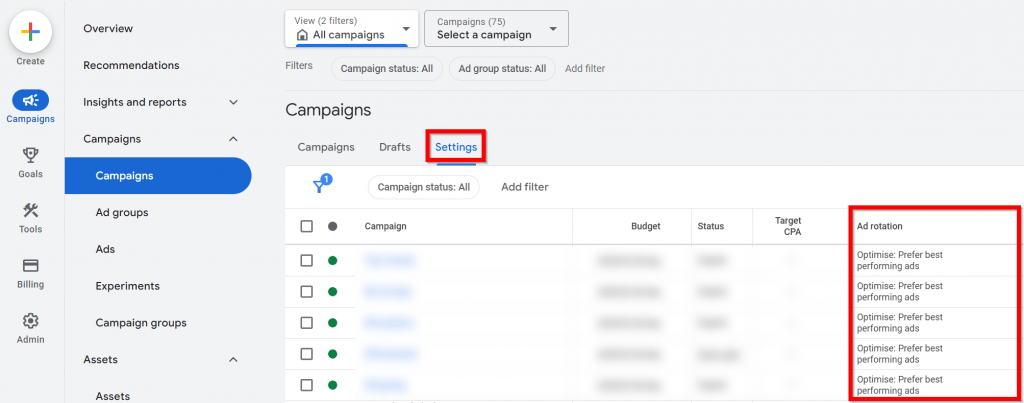Open the Assets sub-item in the sidebar

tap(112, 396)
